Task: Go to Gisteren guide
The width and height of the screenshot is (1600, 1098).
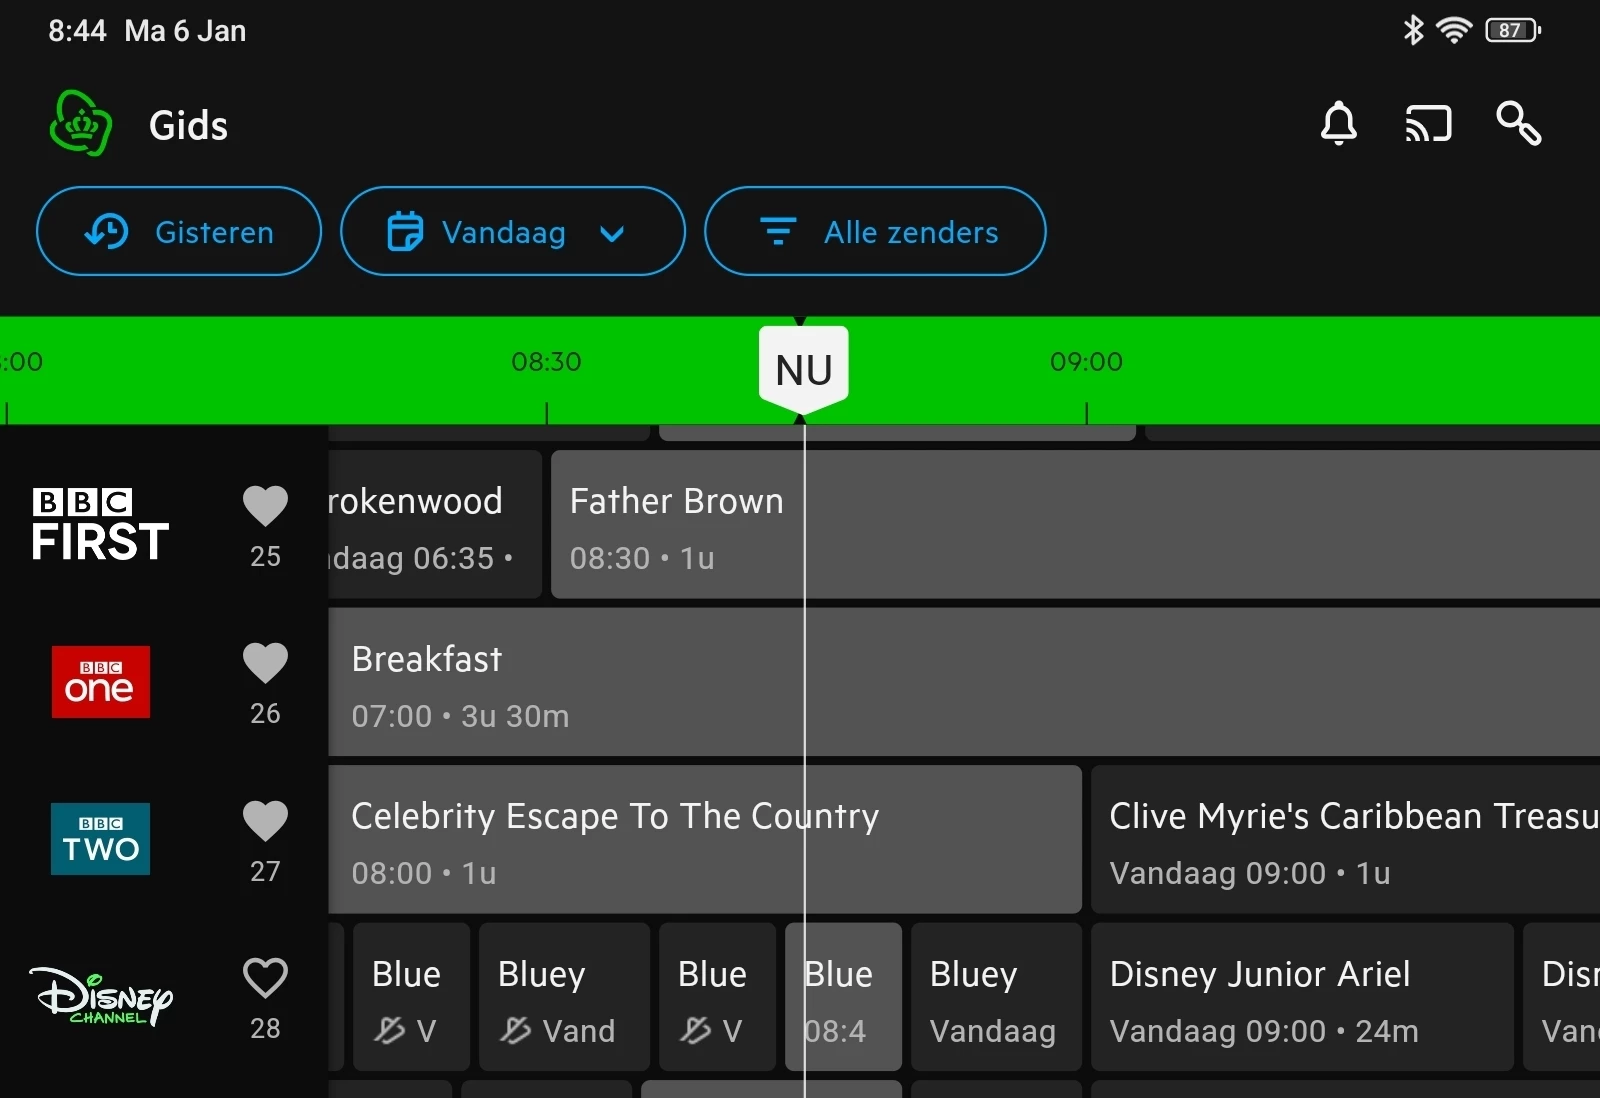Action: 179,232
